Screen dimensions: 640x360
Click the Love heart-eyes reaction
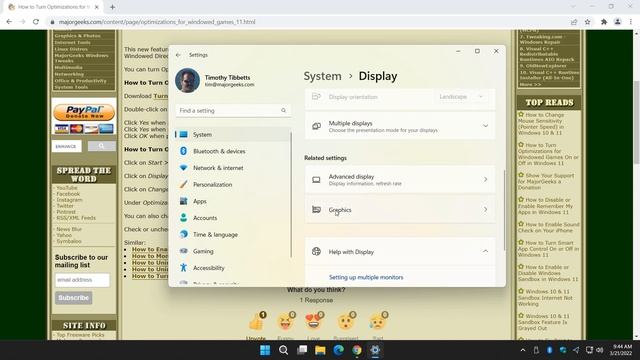[x=313, y=322]
